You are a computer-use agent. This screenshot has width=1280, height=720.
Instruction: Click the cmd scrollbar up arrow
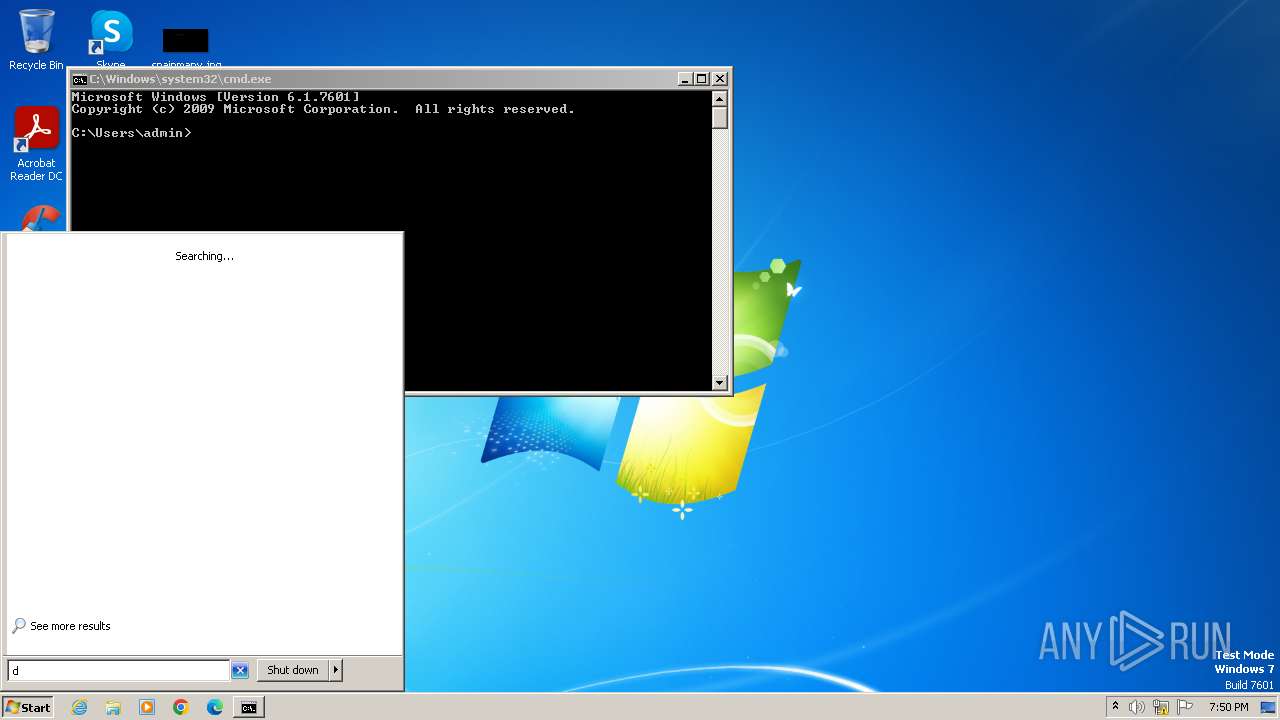(x=719, y=98)
